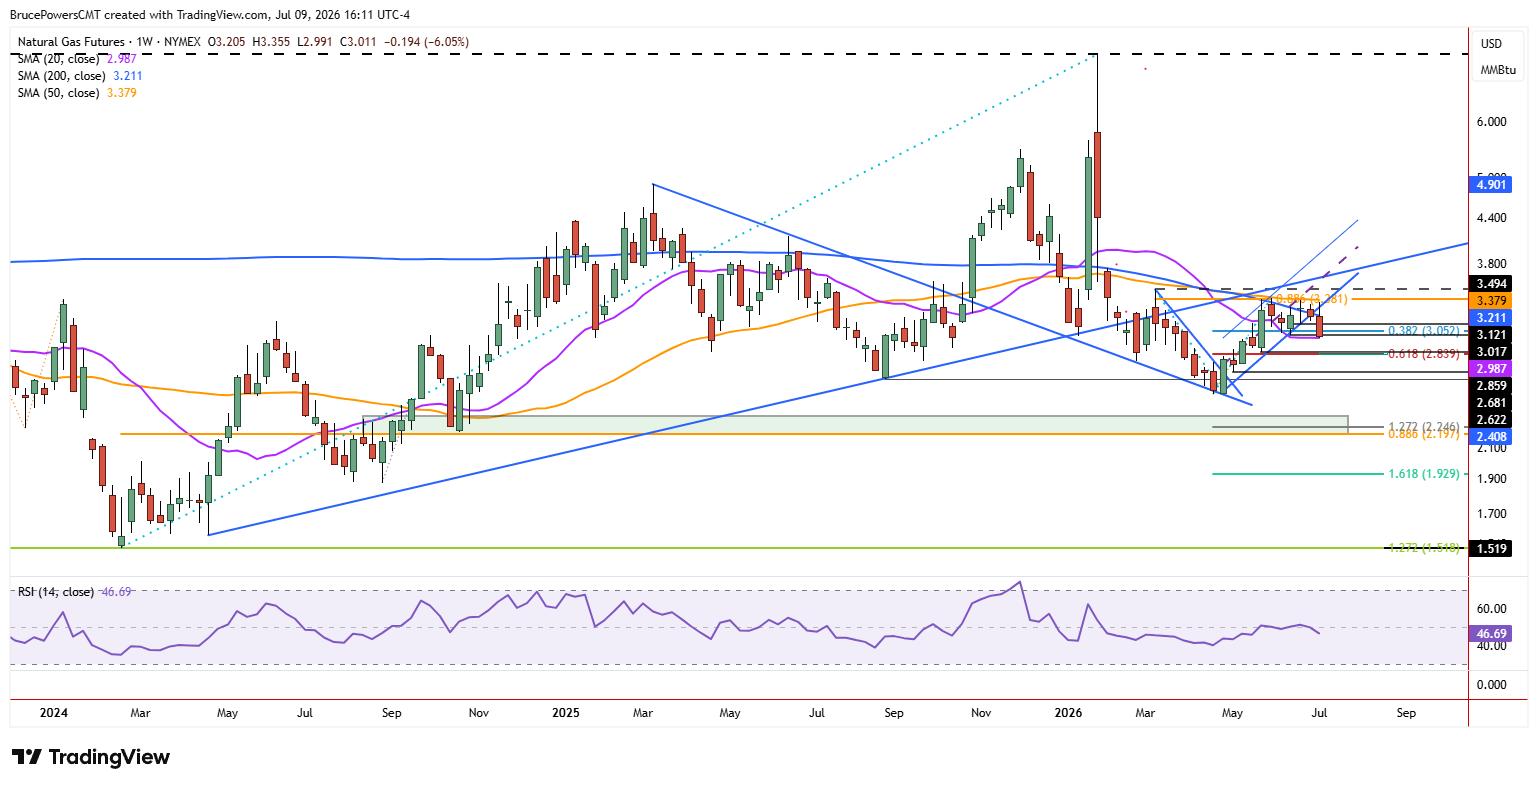
Task: Click the MMBtu unit label on the price axis
Action: point(1497,70)
